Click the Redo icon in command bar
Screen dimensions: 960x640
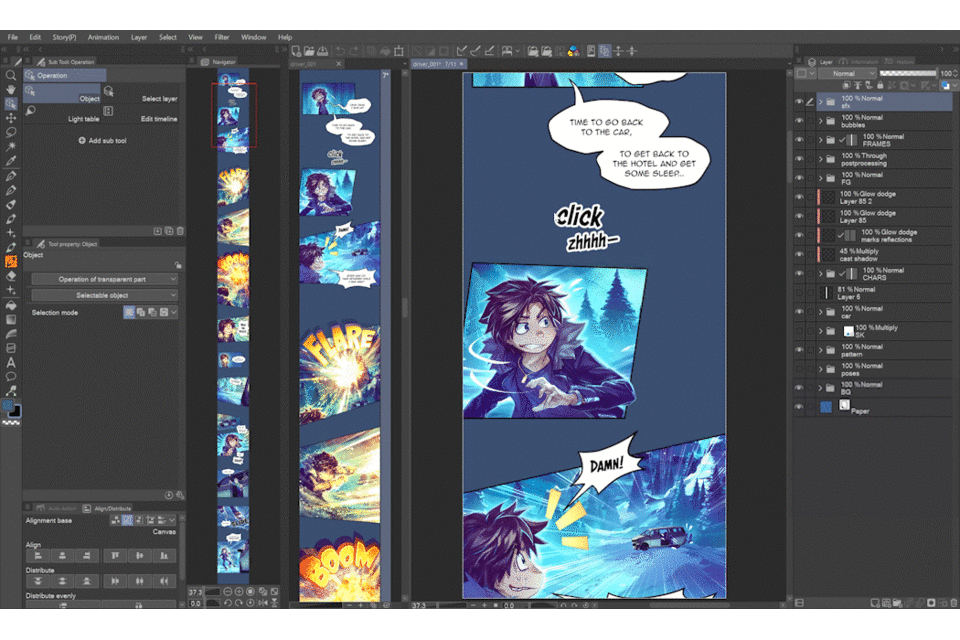pyautogui.click(x=353, y=51)
